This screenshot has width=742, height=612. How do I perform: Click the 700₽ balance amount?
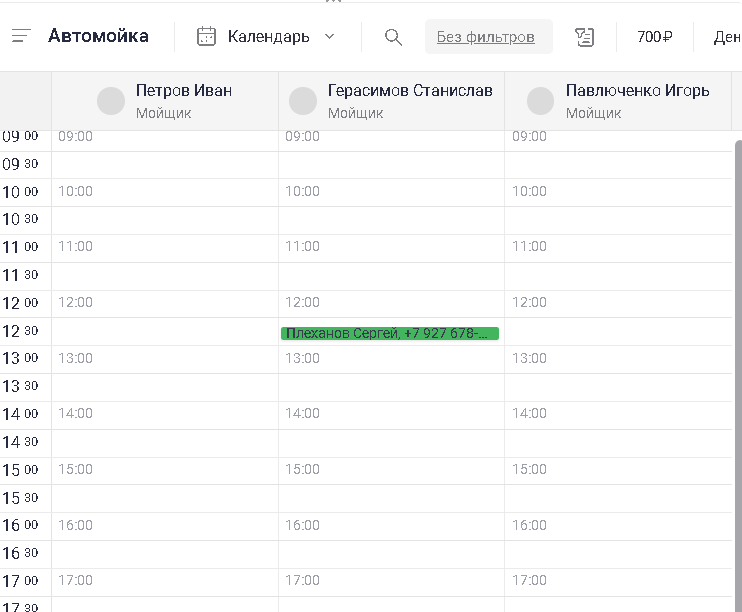[x=654, y=37]
